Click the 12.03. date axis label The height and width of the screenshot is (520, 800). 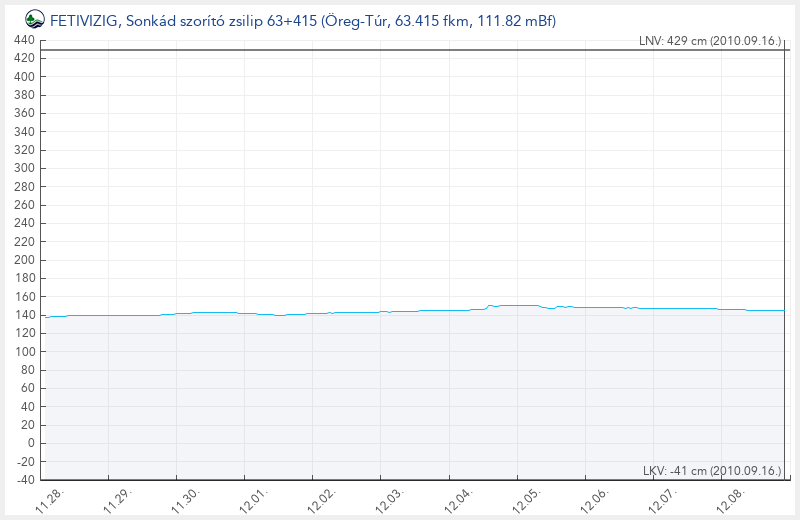click(390, 499)
